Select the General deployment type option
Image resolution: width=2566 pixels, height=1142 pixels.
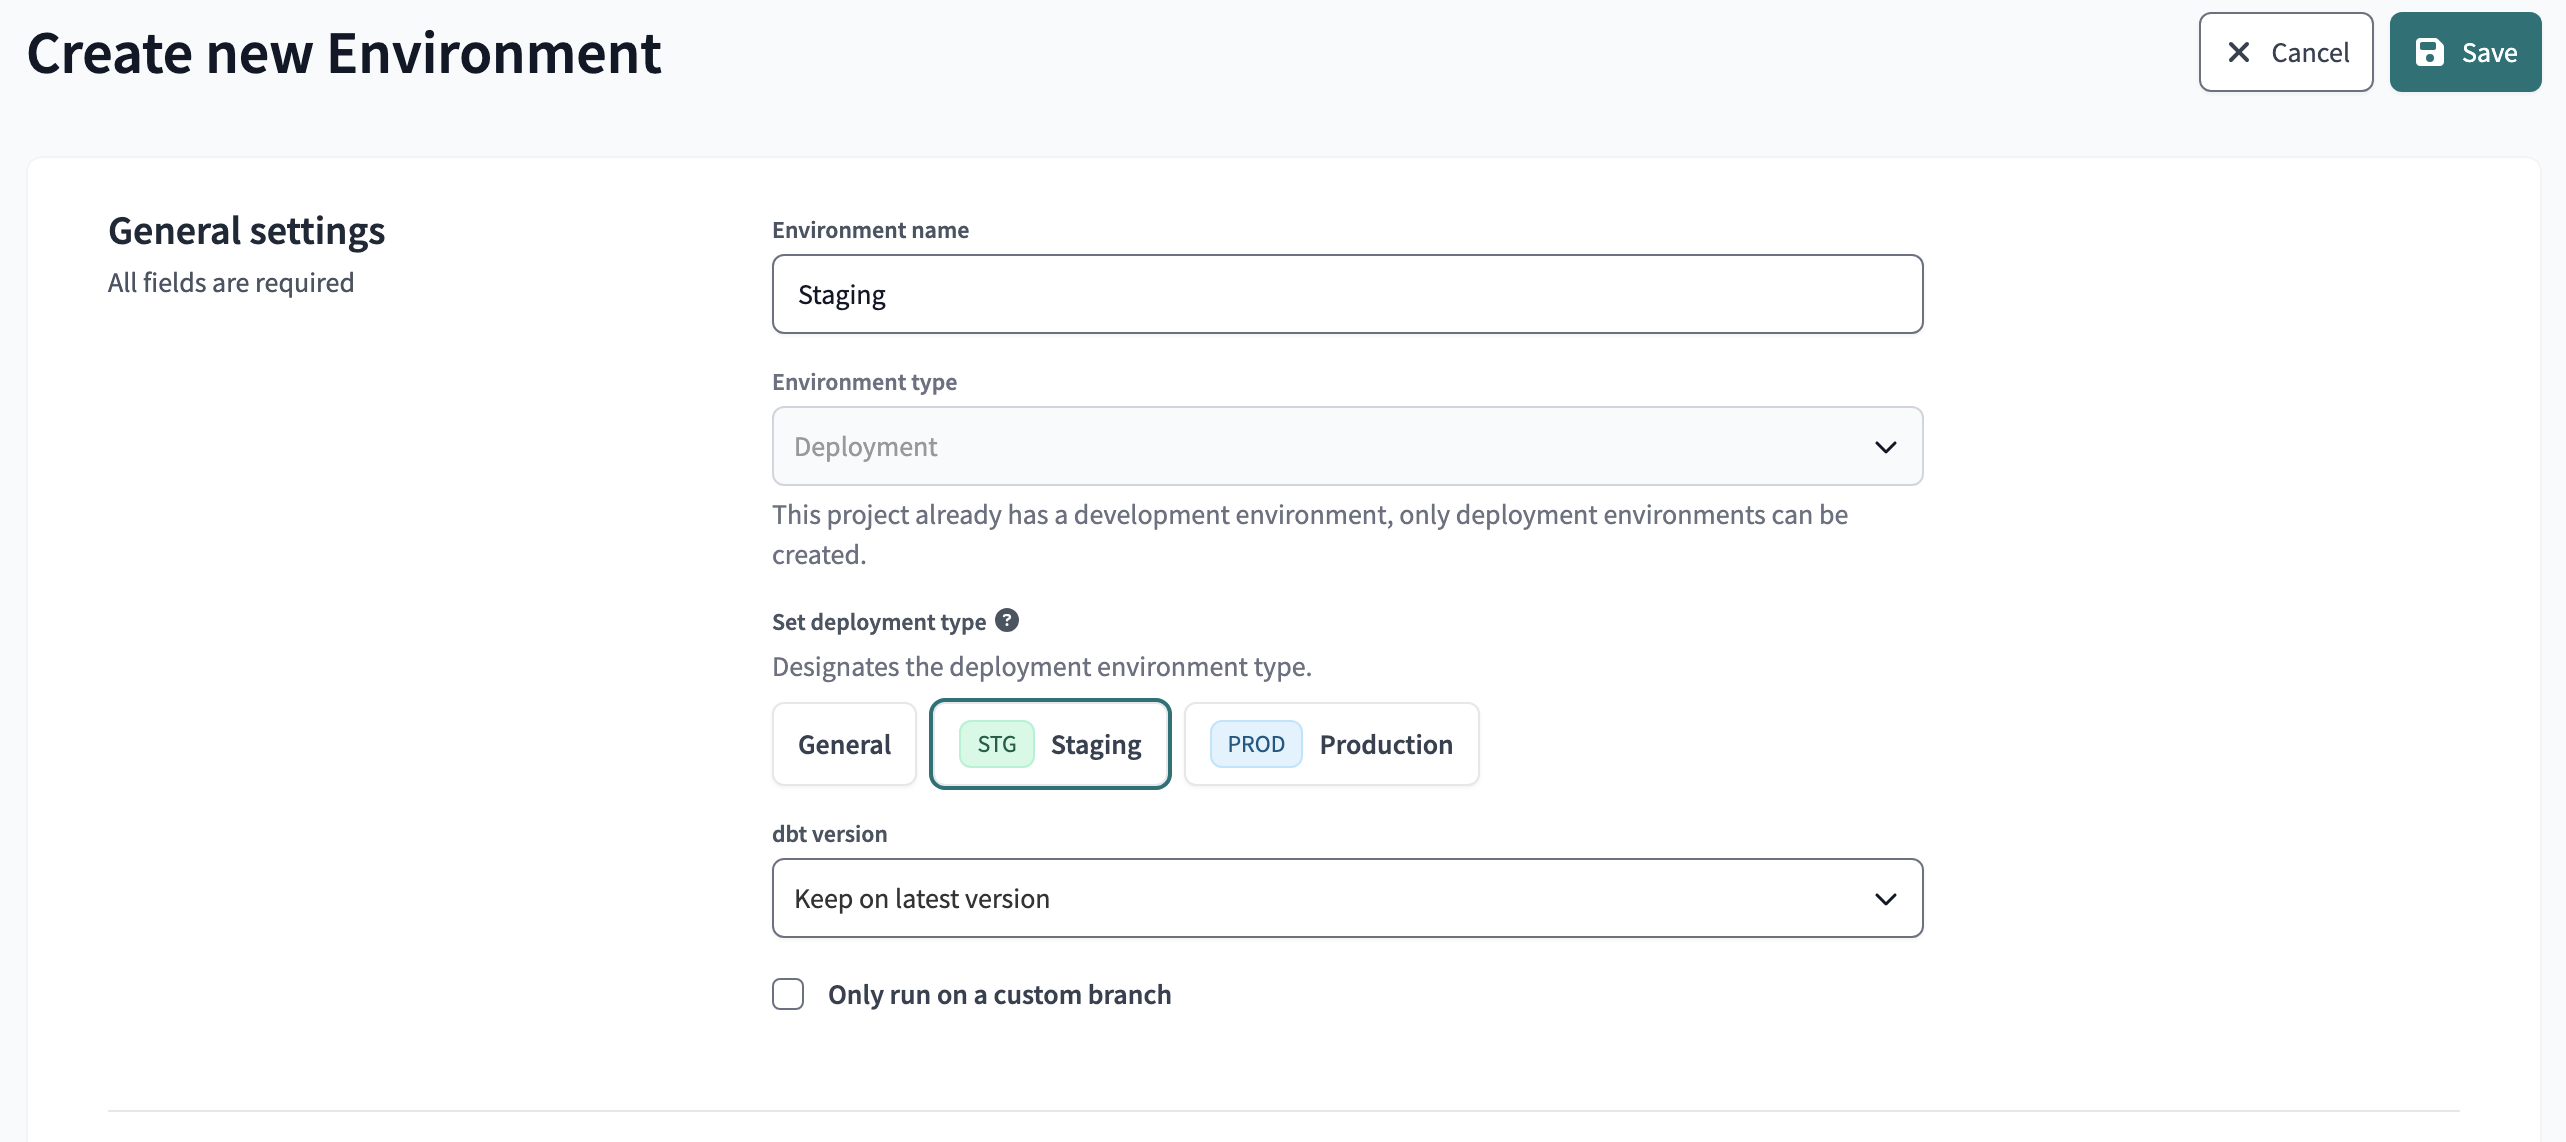(x=843, y=744)
